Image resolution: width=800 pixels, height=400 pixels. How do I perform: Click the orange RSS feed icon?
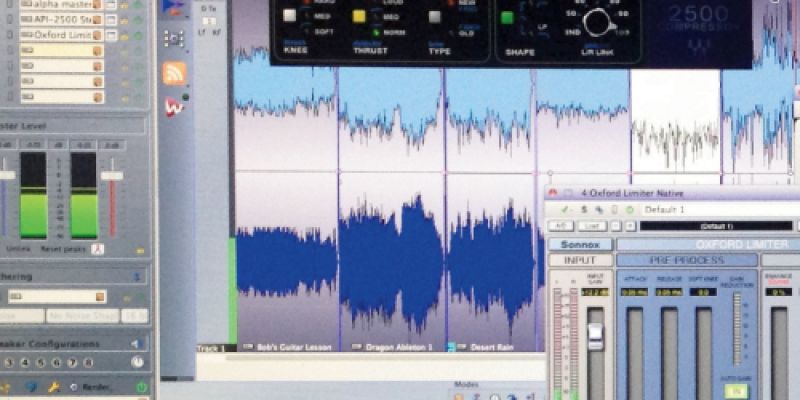tap(174, 73)
